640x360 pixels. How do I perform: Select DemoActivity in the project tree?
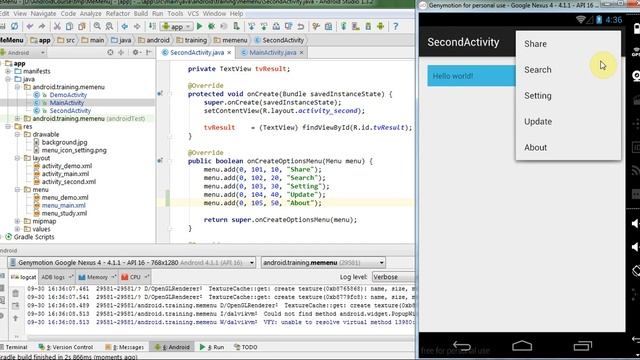(68, 95)
